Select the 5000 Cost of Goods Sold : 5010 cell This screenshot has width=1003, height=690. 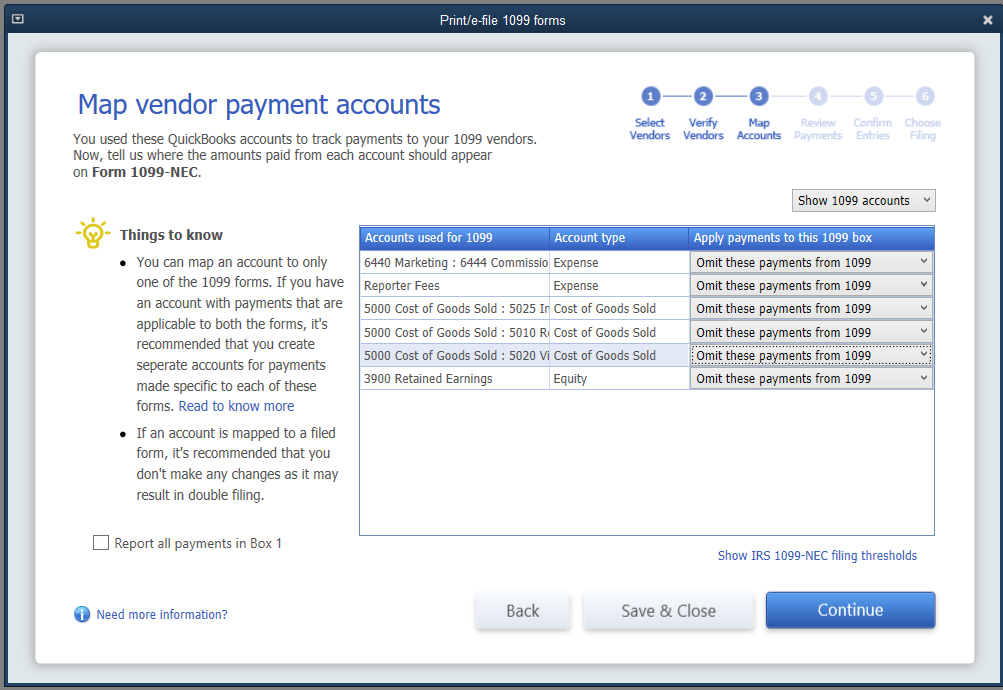455,332
